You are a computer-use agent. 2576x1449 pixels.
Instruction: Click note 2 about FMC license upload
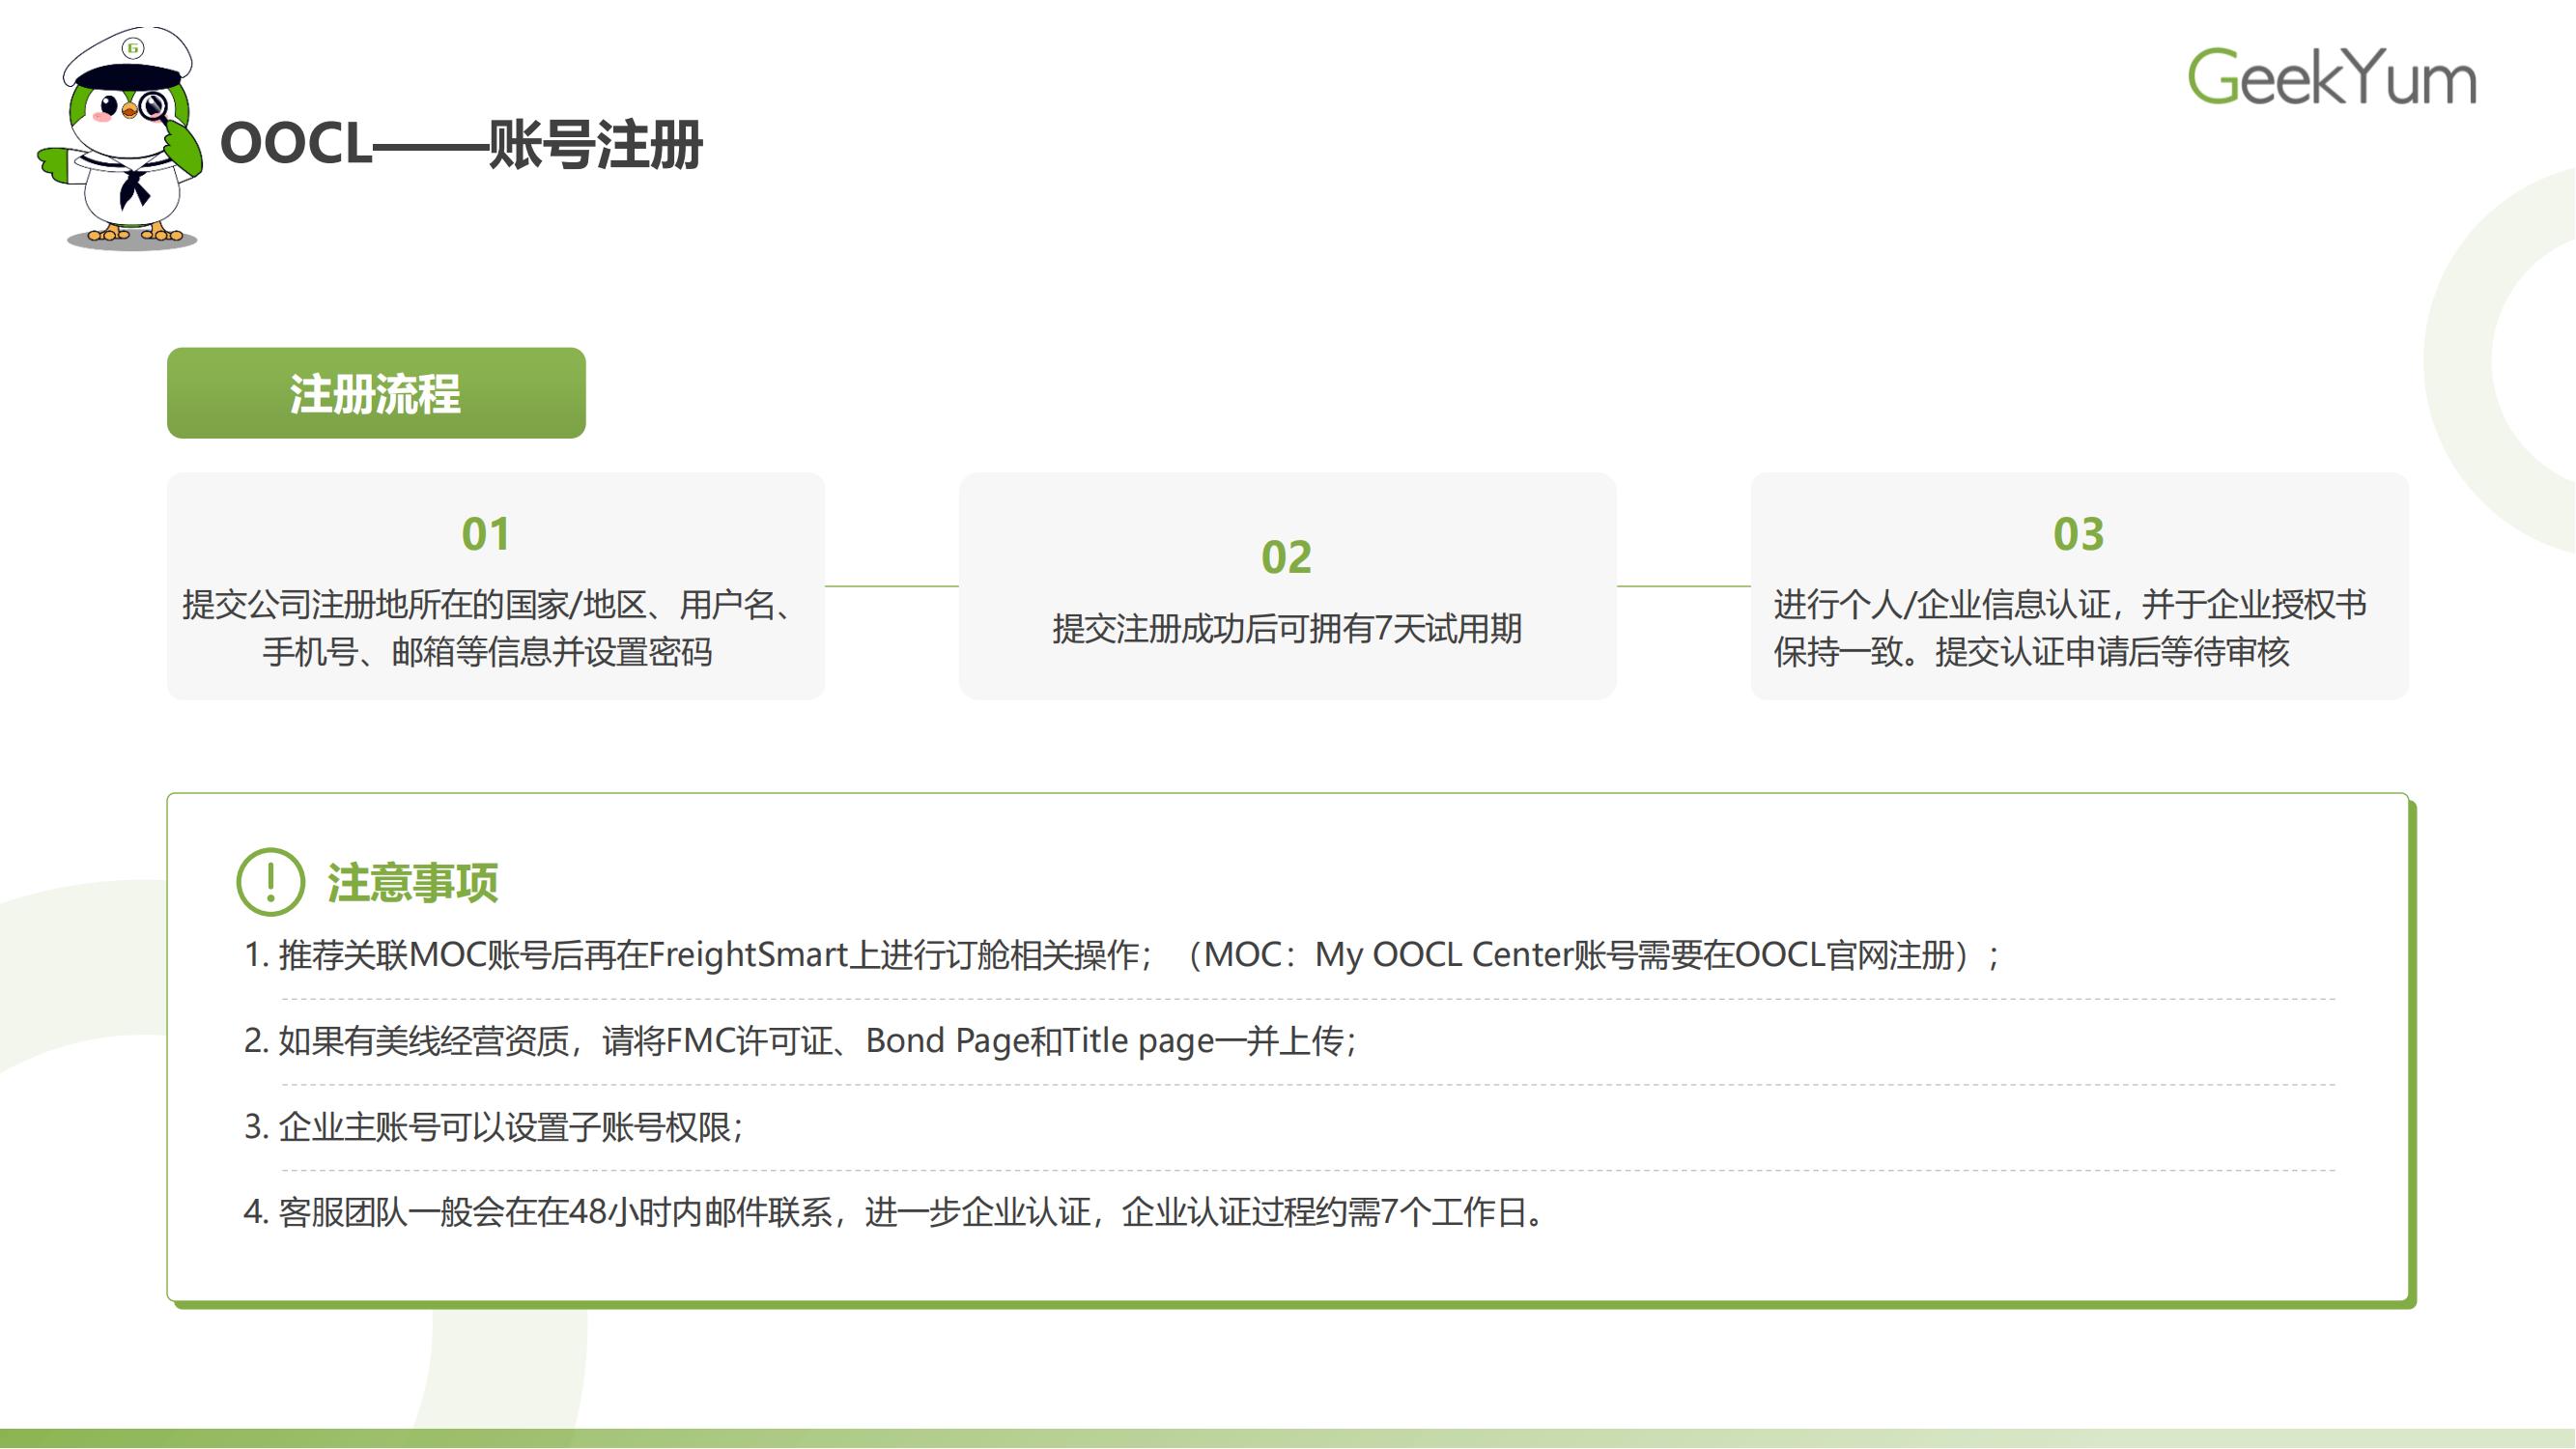tap(800, 1041)
